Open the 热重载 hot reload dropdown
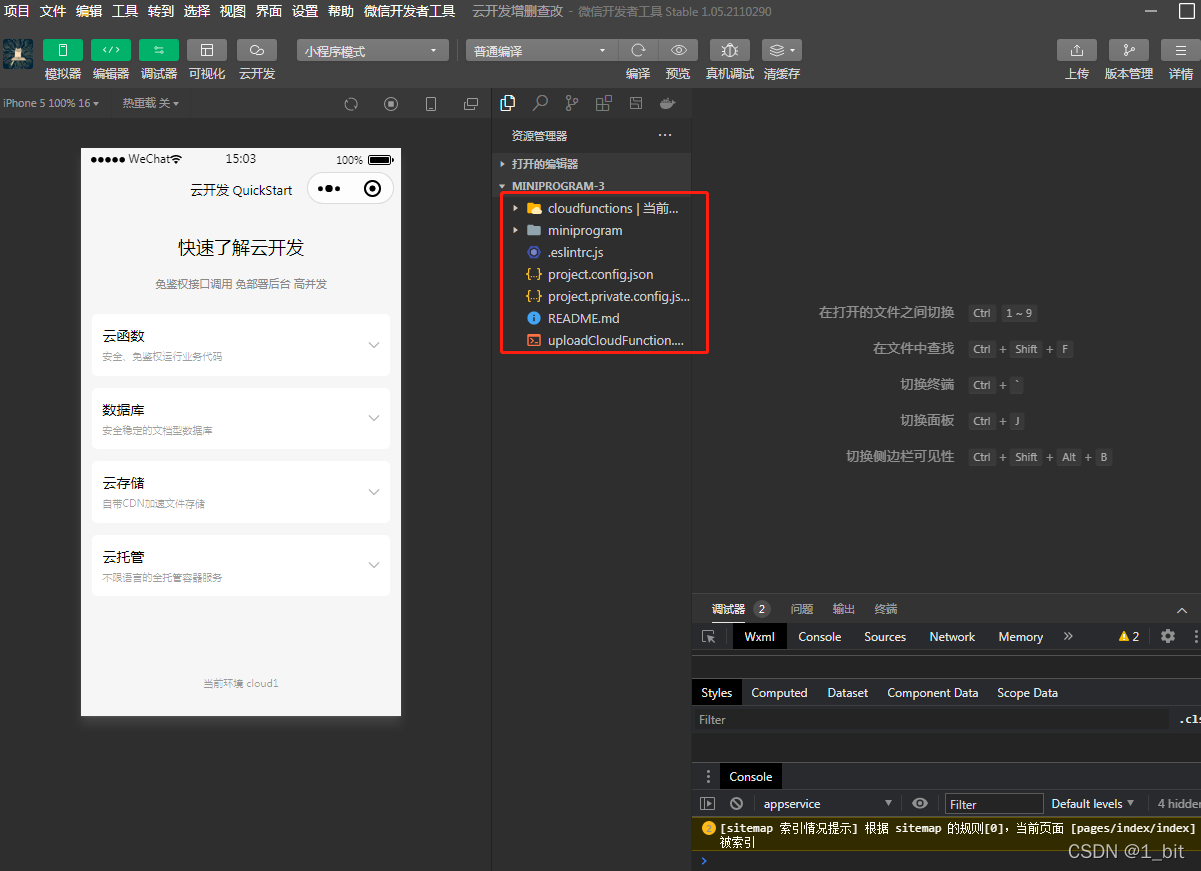 151,103
